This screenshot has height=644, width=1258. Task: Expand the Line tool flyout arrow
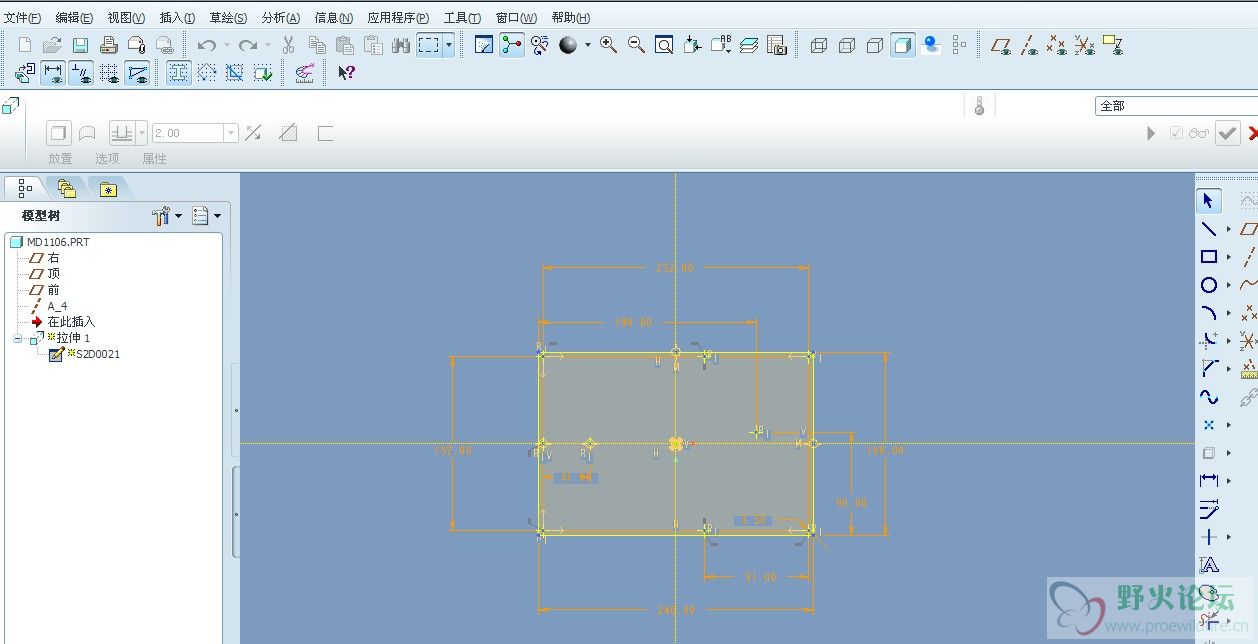click(1229, 229)
